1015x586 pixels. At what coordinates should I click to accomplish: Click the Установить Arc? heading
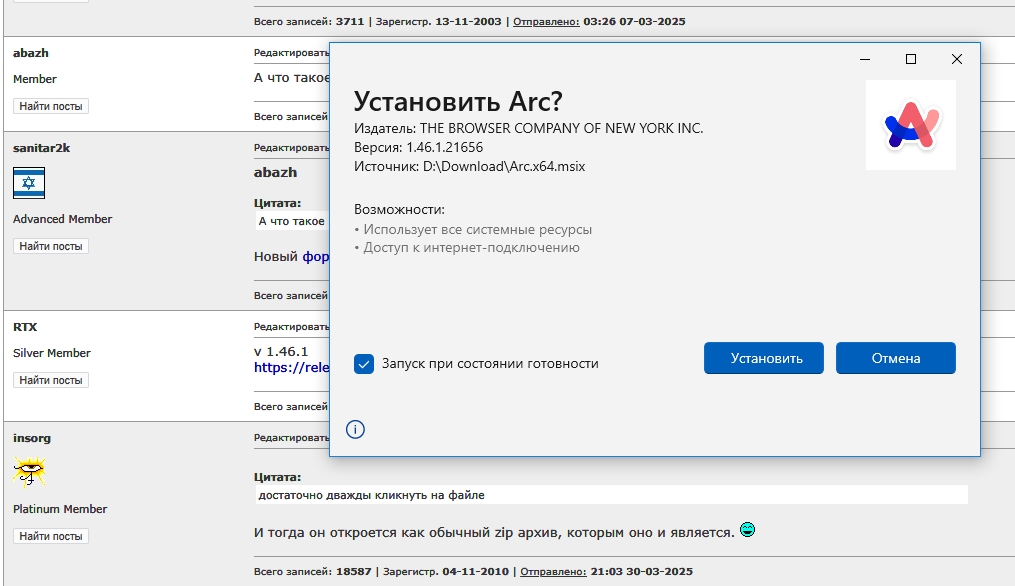[458, 101]
